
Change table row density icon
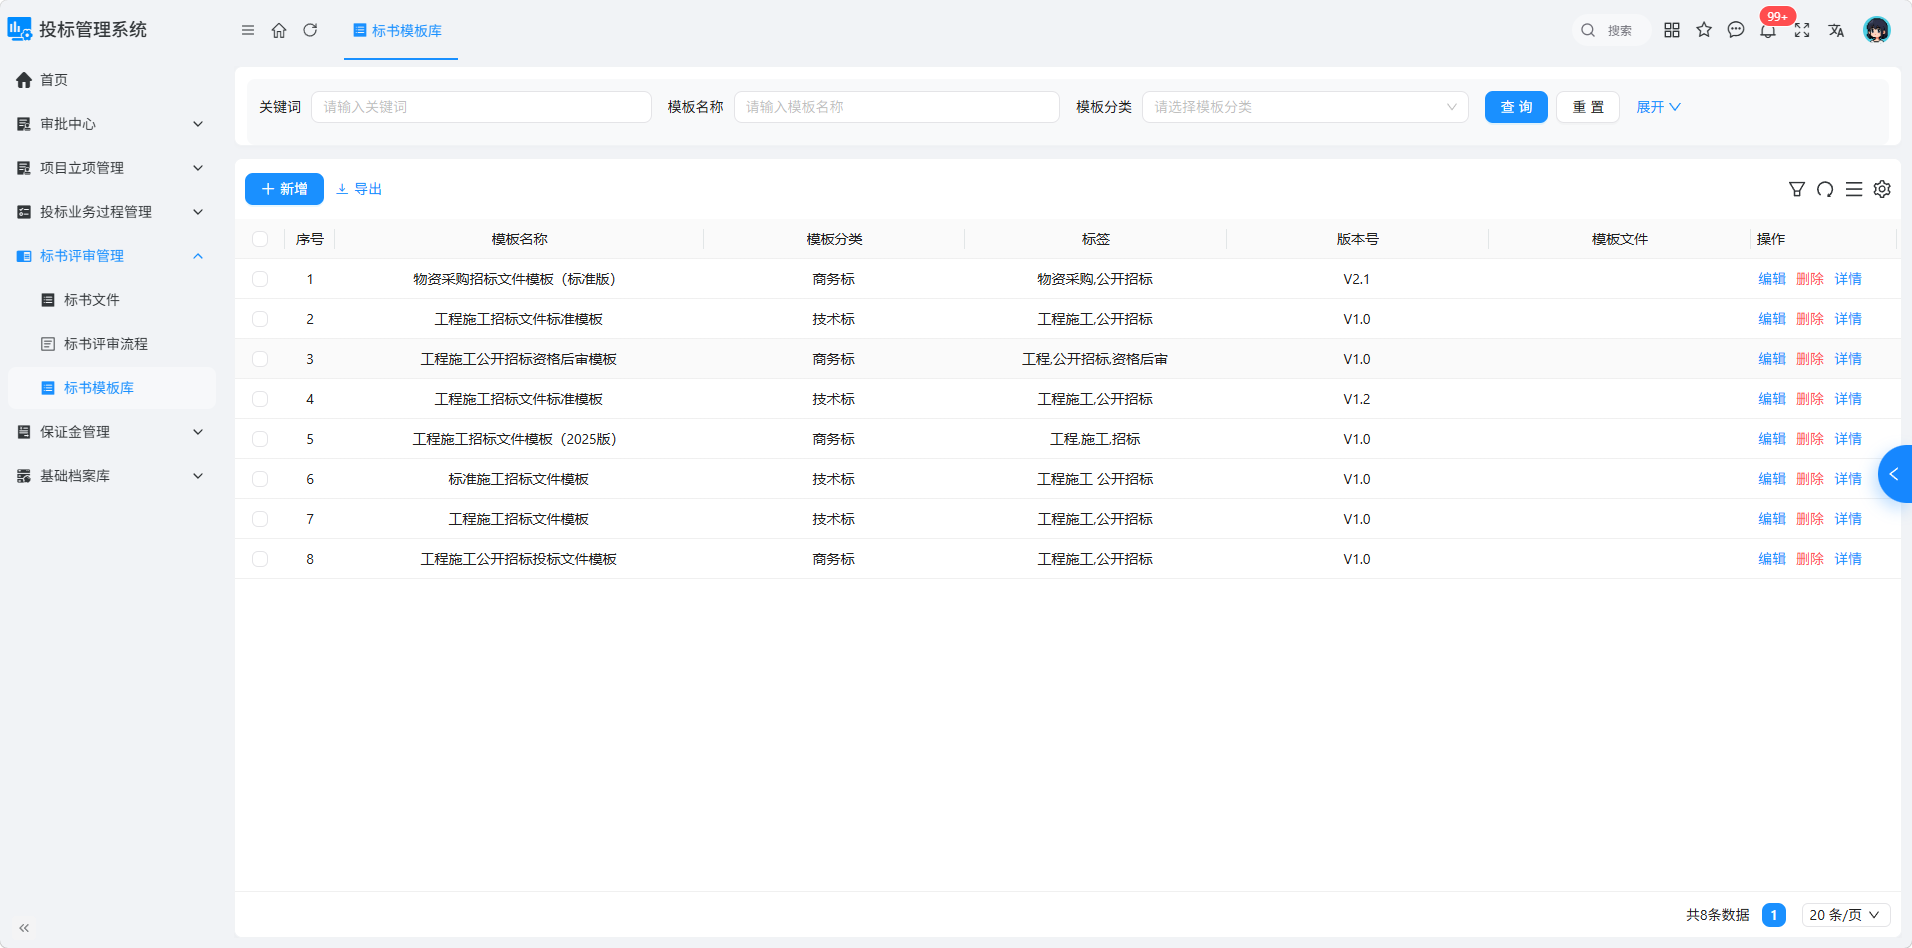[1854, 189]
